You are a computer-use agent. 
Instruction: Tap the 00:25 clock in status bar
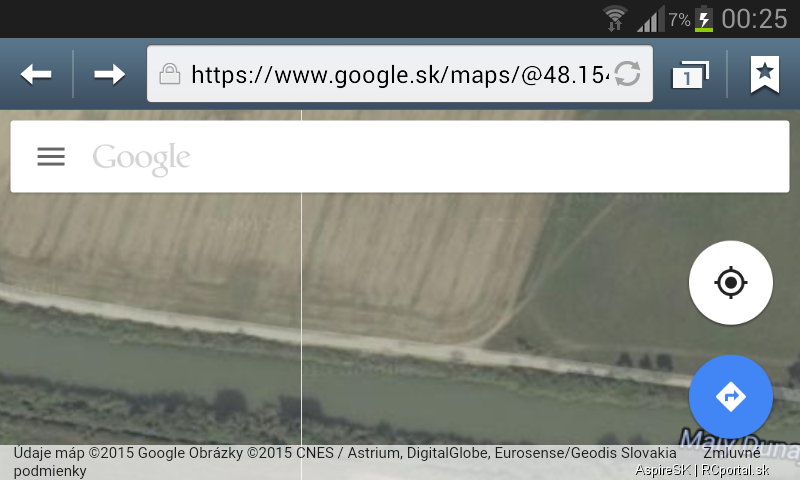755,19
